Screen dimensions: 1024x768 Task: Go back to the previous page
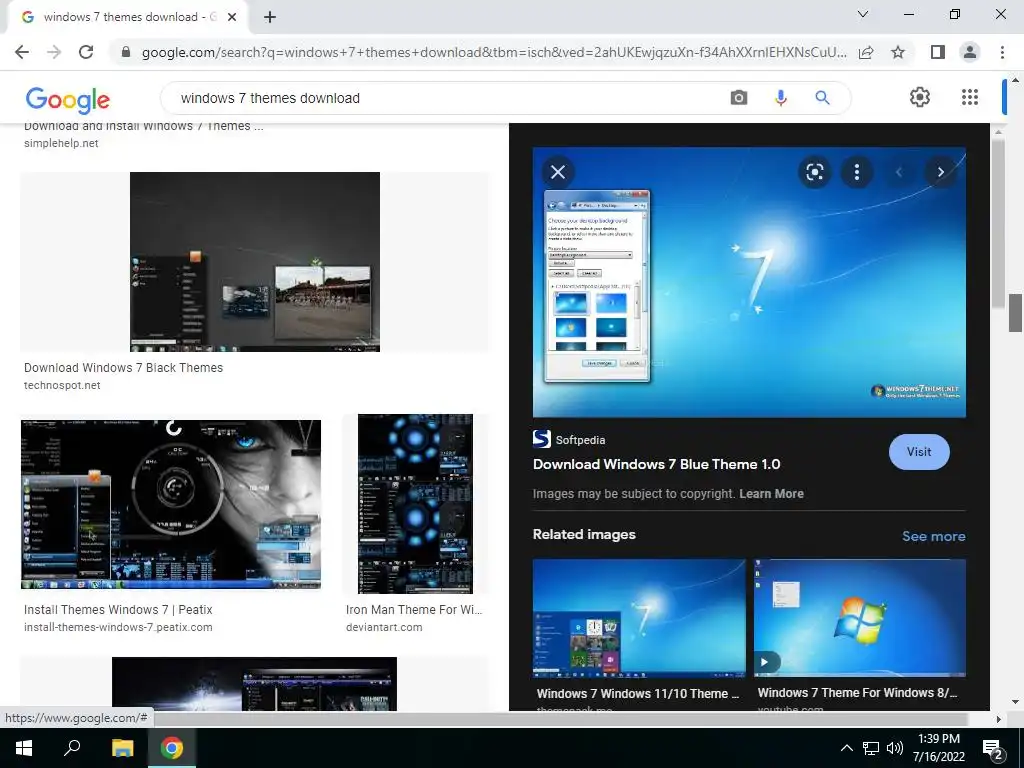point(22,52)
